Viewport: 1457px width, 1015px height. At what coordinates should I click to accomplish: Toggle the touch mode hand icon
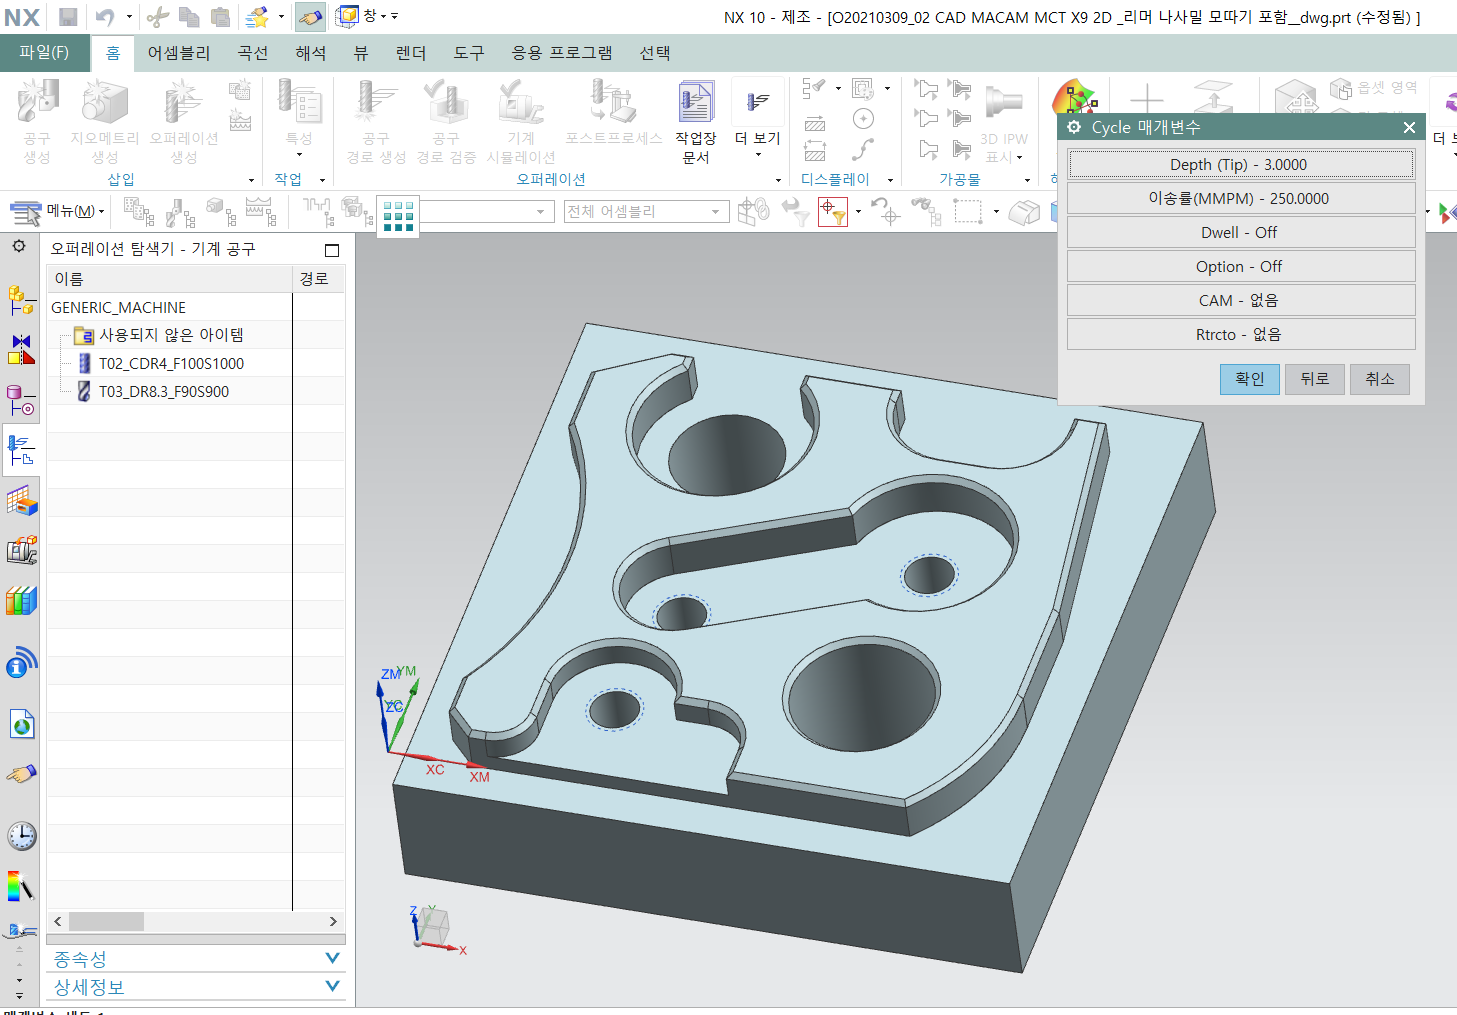tap(311, 17)
